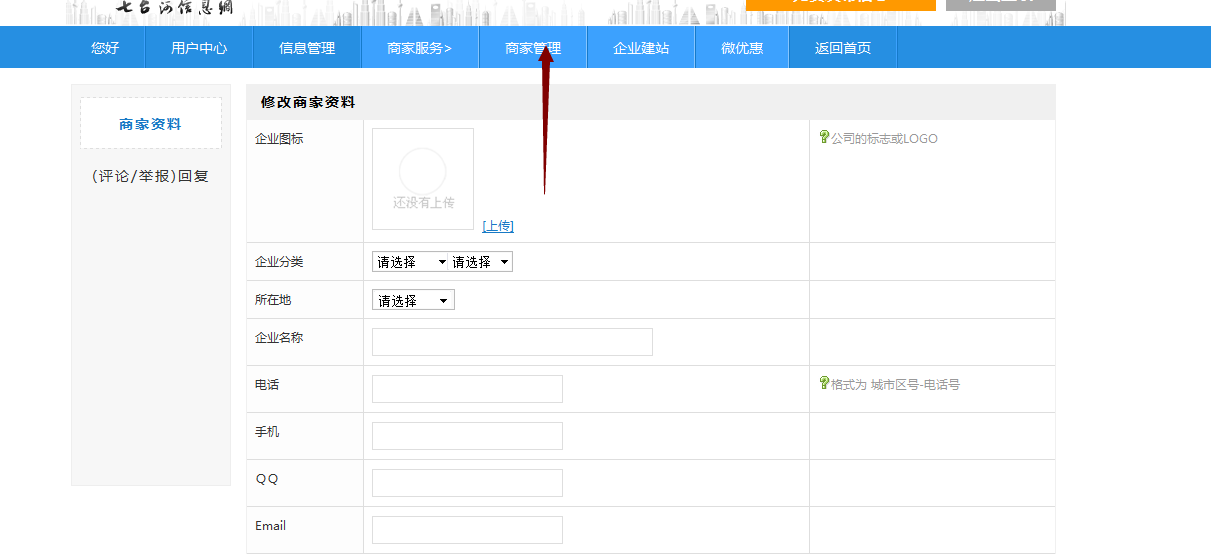This screenshot has width=1211, height=554.
Task: Open 商家管理 navigation item
Action: [533, 48]
